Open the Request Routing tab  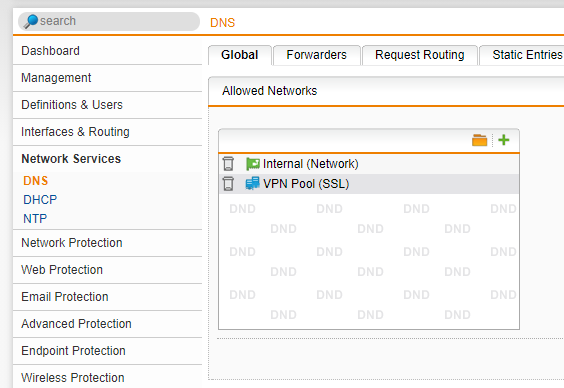(419, 55)
